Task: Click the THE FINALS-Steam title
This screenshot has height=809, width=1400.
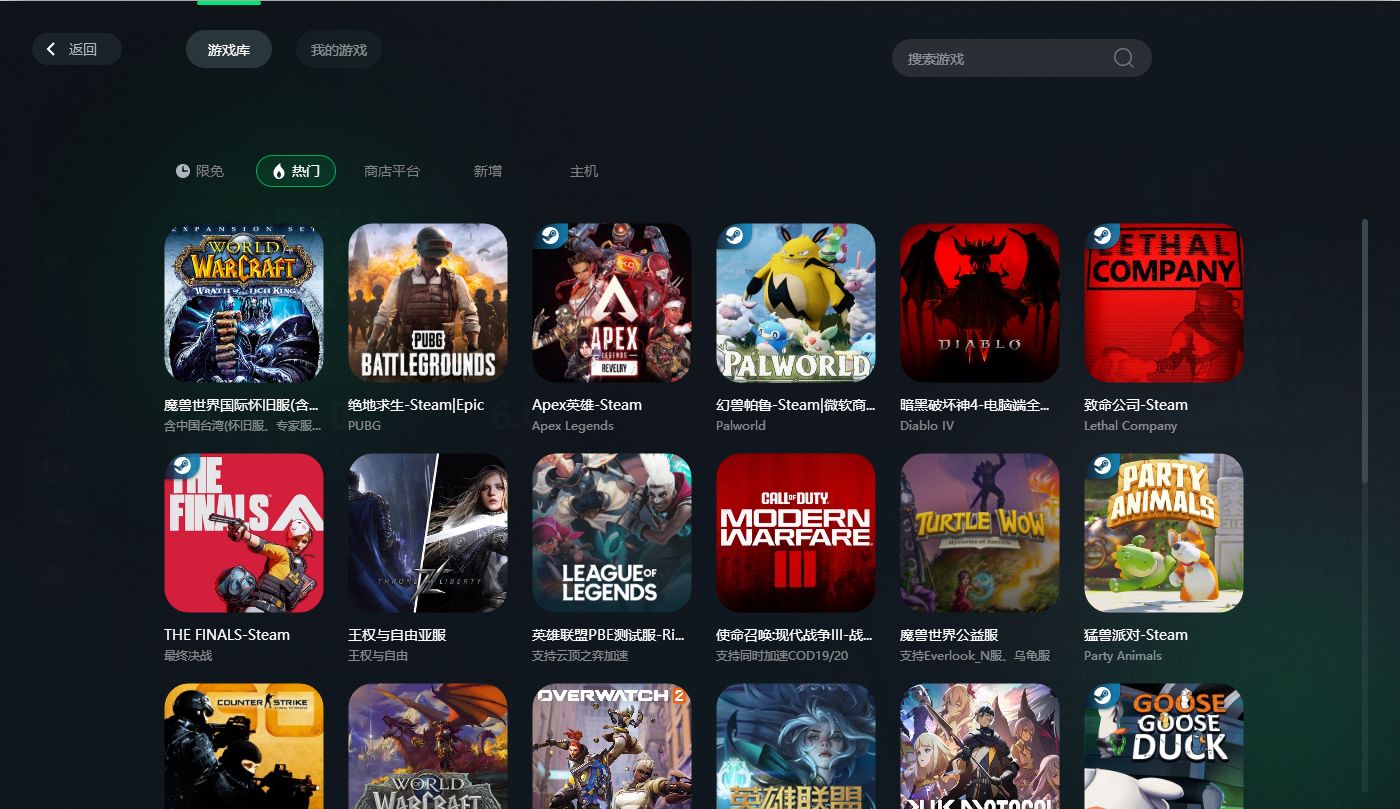Action: (x=227, y=635)
